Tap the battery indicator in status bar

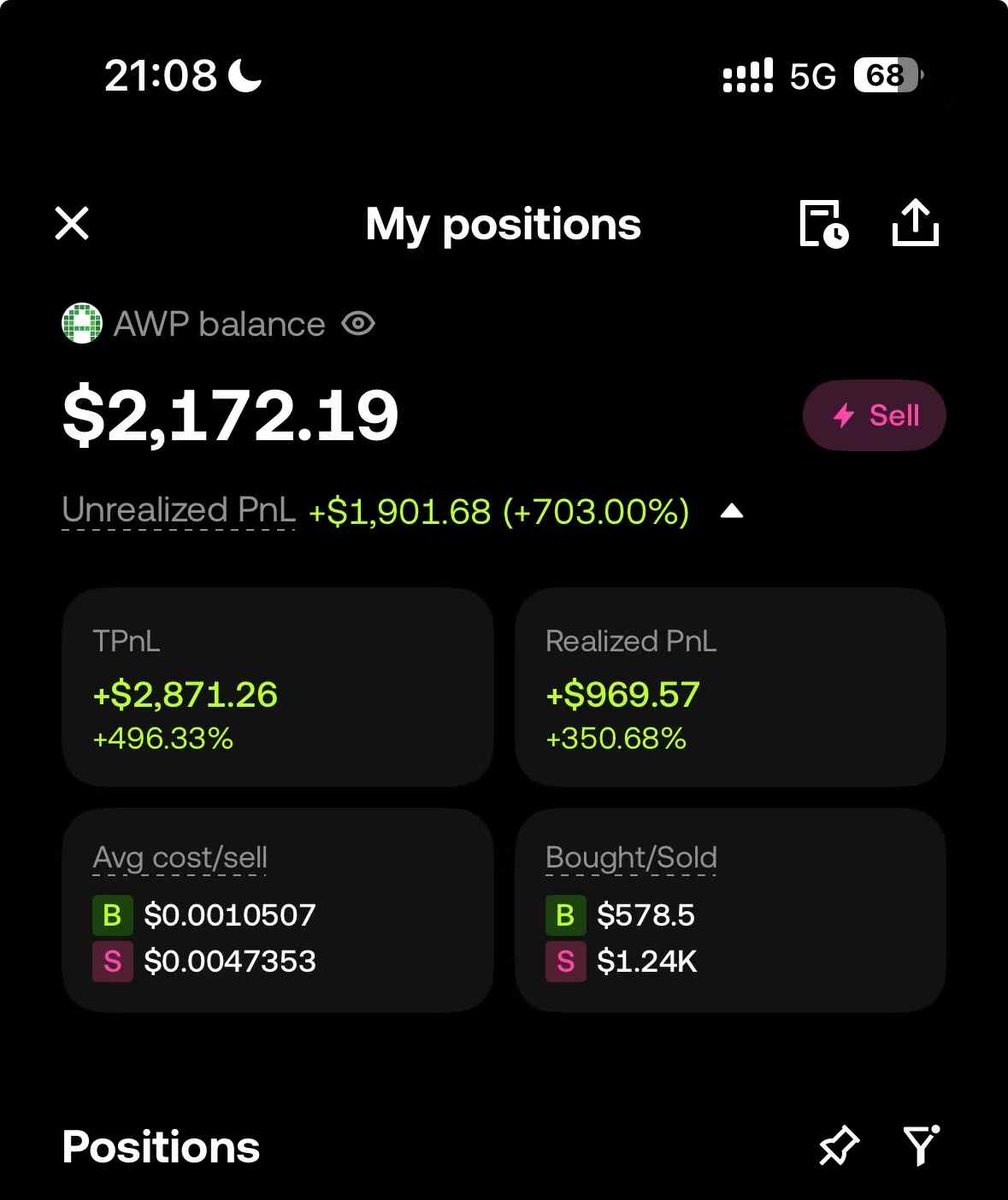888,76
